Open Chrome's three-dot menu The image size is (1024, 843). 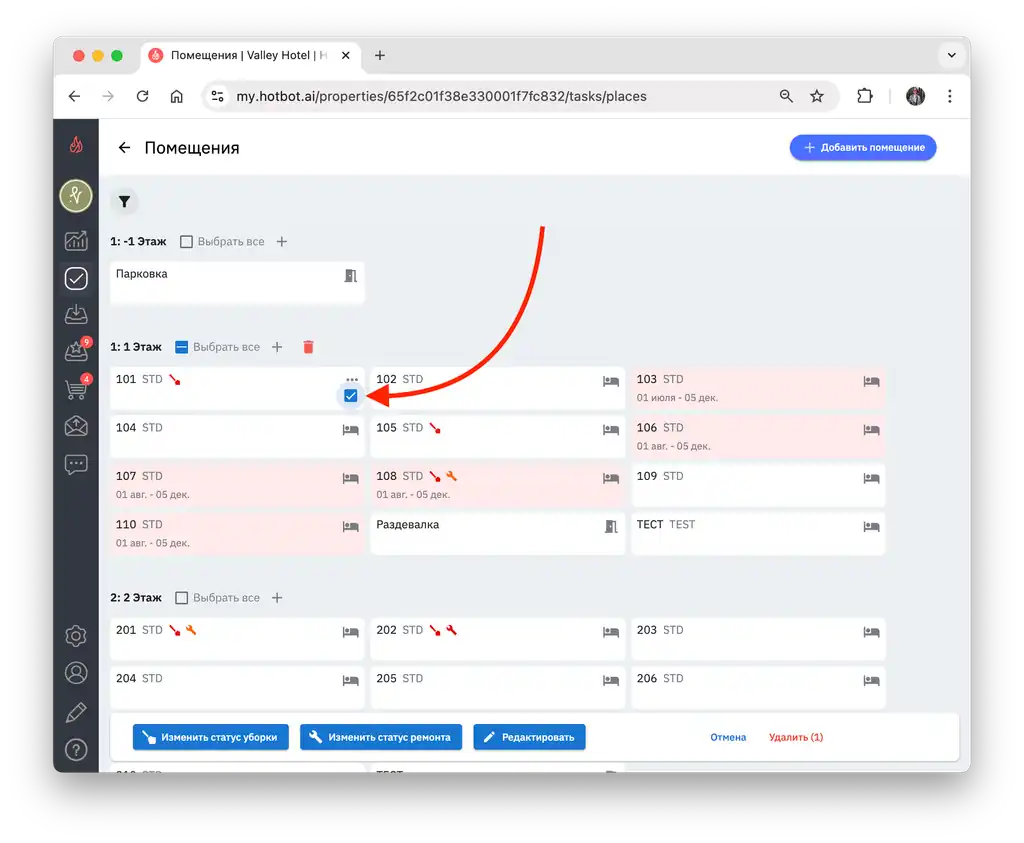(950, 97)
